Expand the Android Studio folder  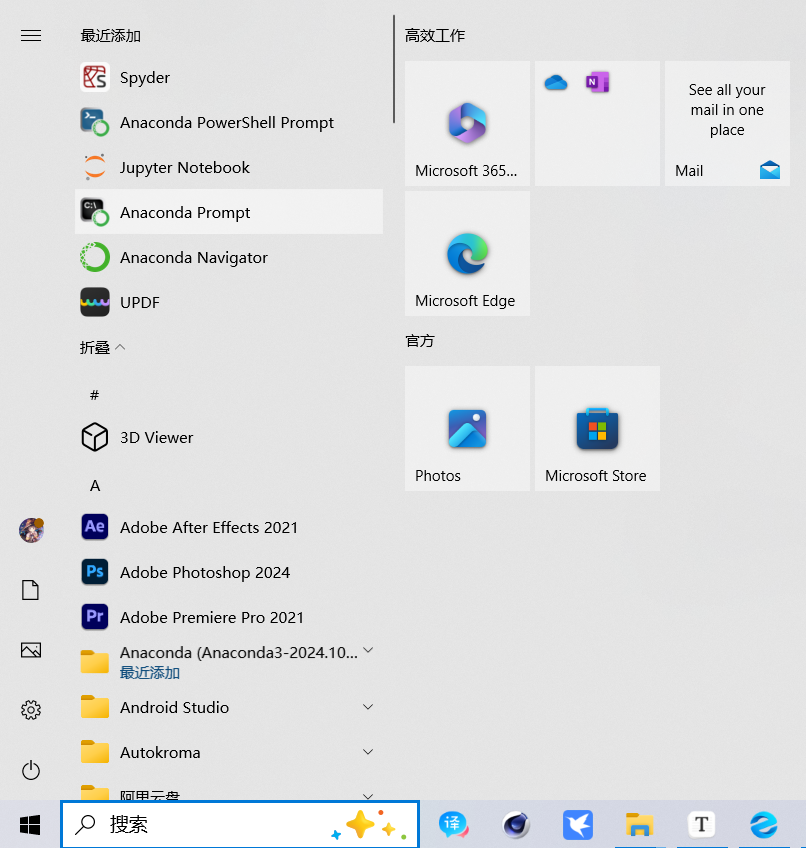[x=368, y=707]
